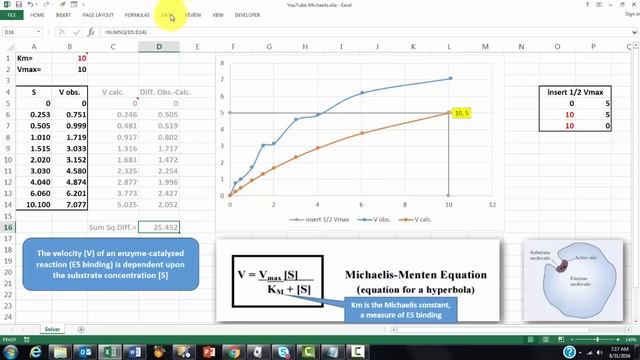
Task: Open the DATA ribbon tab
Action: coord(167,15)
